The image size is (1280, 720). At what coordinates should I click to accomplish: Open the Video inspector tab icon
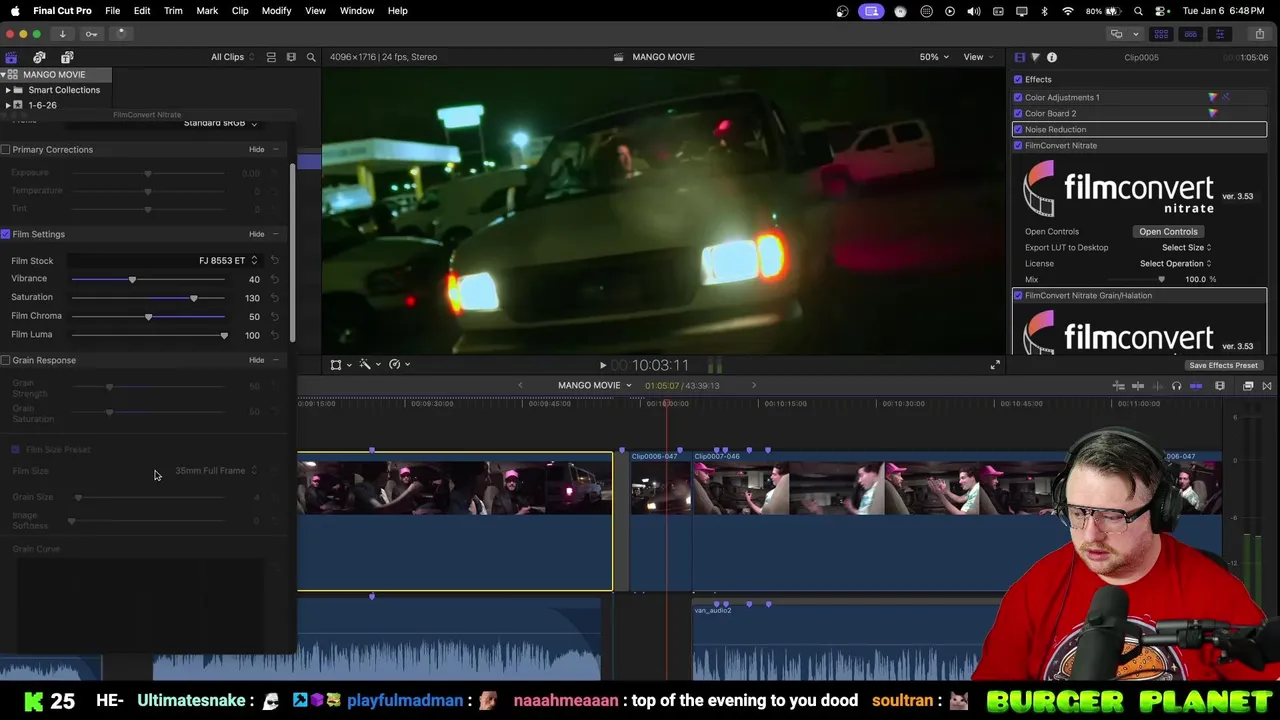click(x=1019, y=57)
